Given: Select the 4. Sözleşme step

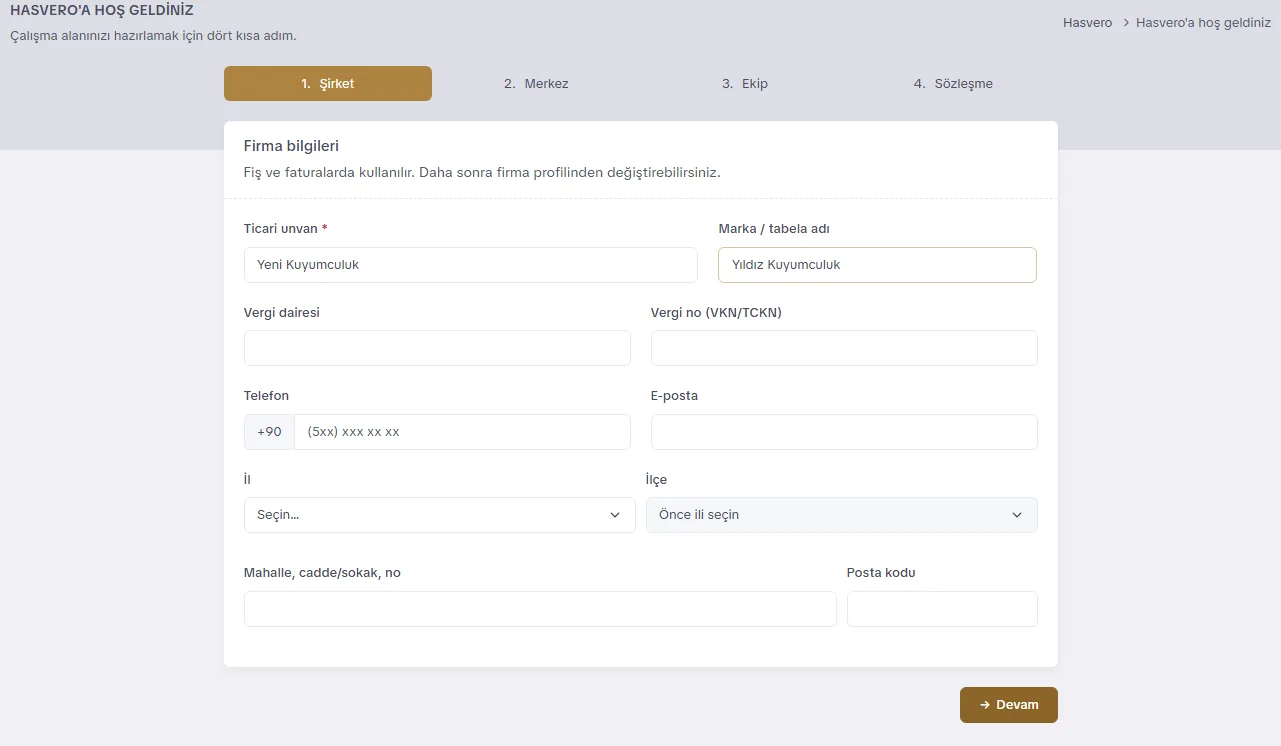Looking at the screenshot, I should click(953, 84).
